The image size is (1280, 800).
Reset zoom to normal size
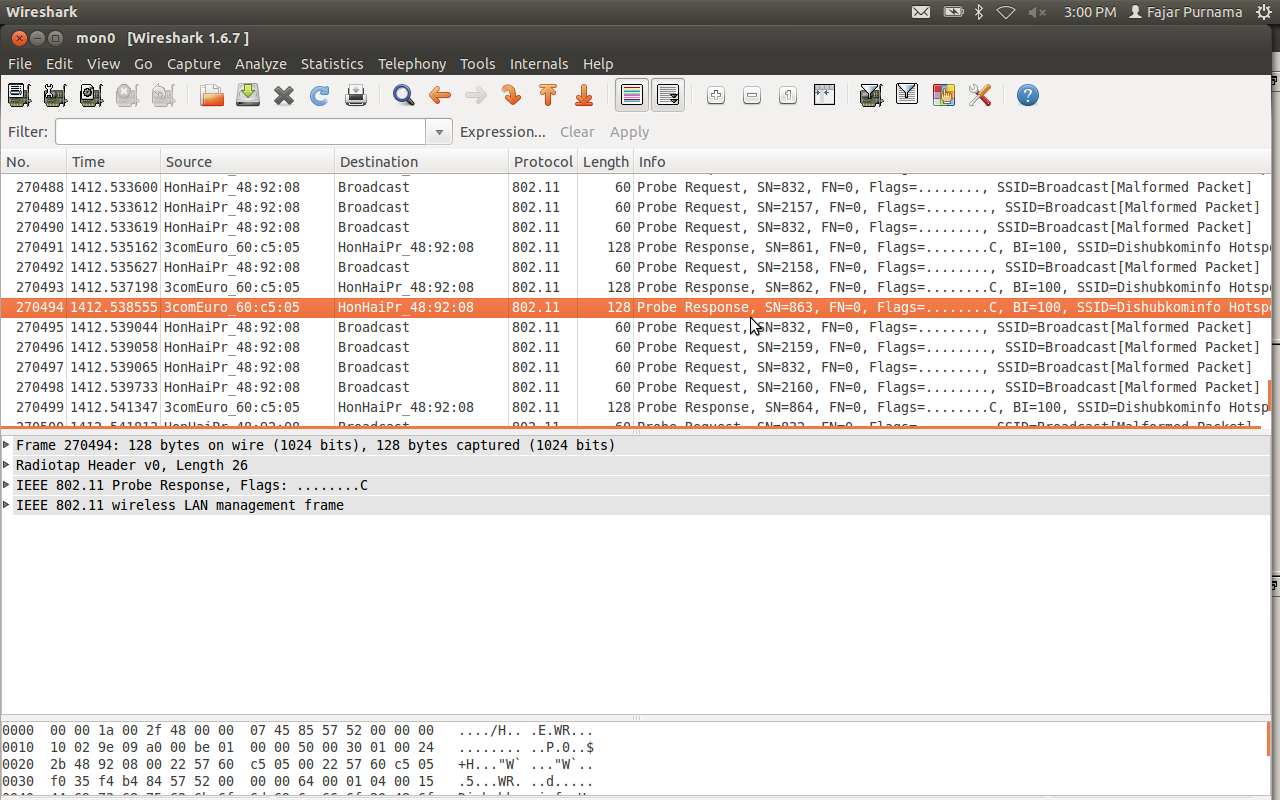tap(788, 95)
